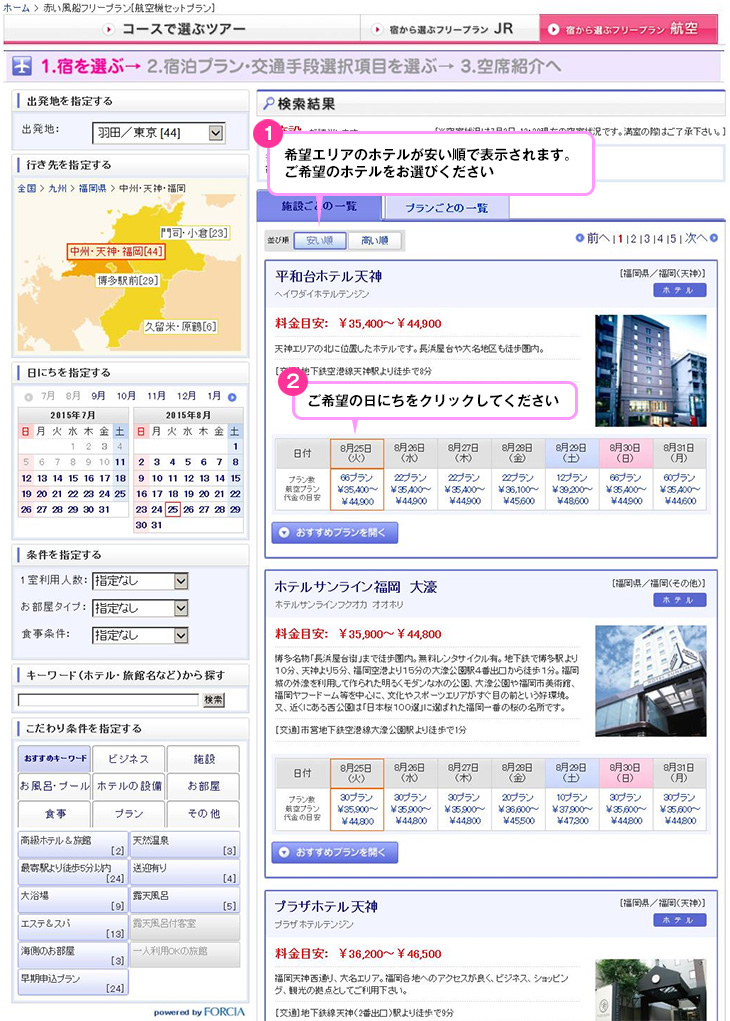The image size is (730, 1021).
Task: Click the next page (次へ) arrow icon
Action: coord(714,239)
